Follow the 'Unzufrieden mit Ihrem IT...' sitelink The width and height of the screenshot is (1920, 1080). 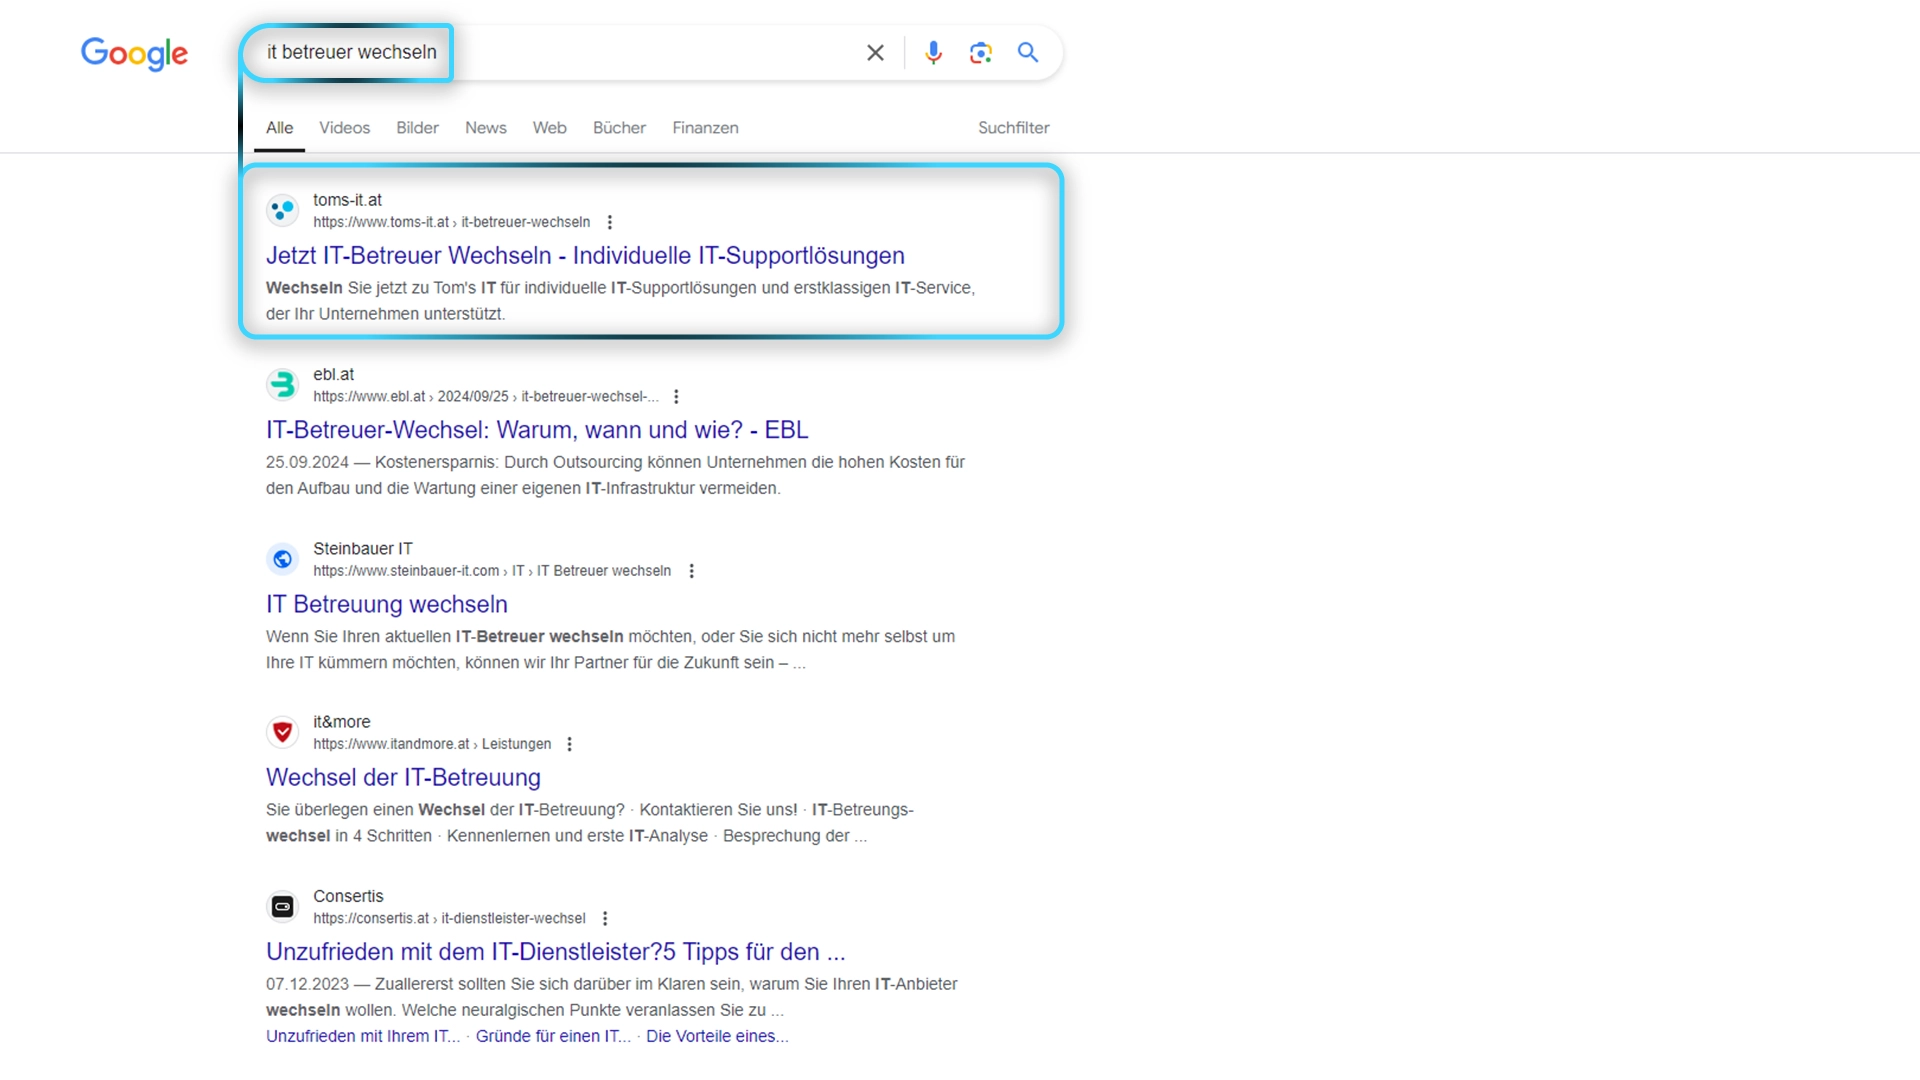tap(363, 1036)
